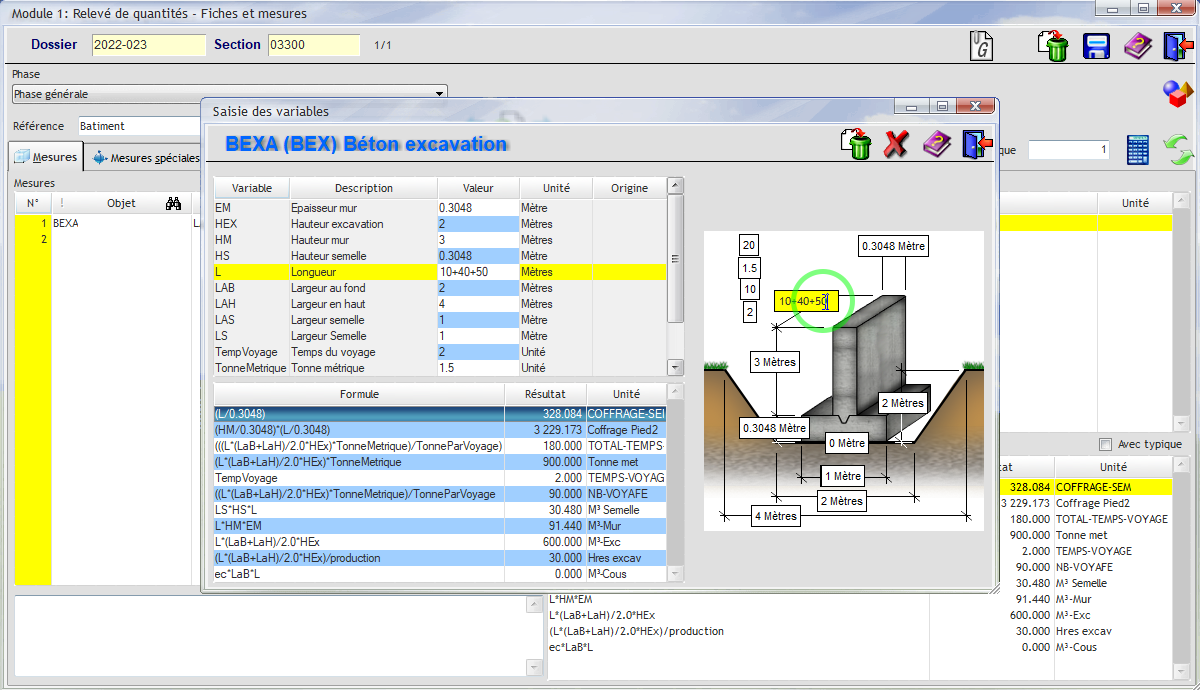1200x690 pixels.
Task: Open the calculator icon beside the quantity field
Action: [x=1138, y=150]
